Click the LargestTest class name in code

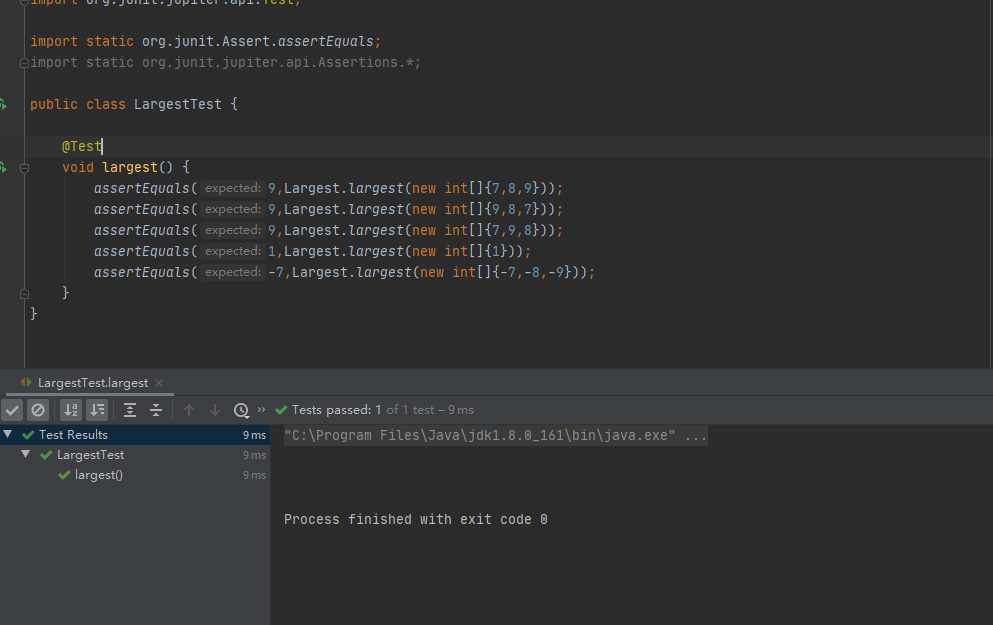click(177, 104)
